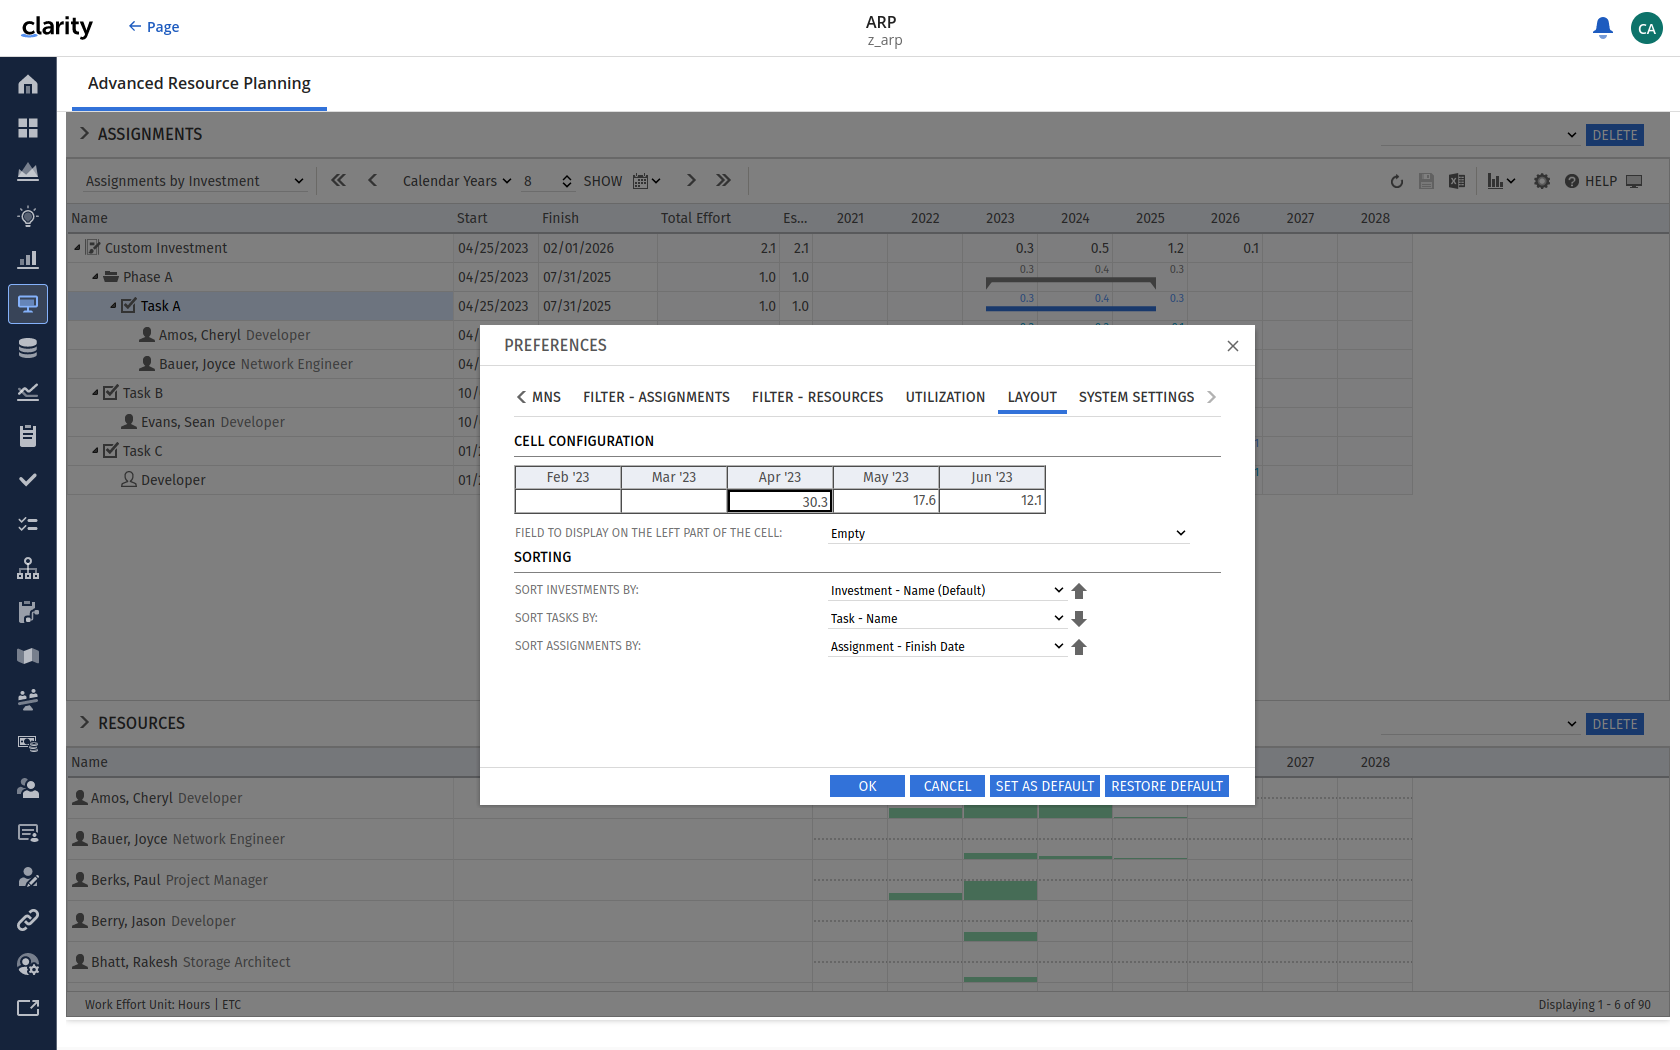Select the LAYOUT tab

(x=1032, y=397)
